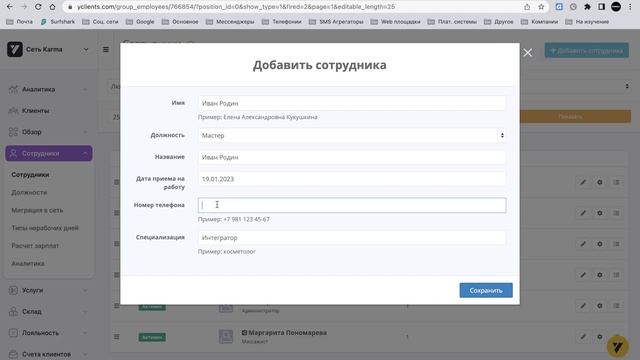Close the Добавить сотрудника dialog
The height and width of the screenshot is (360, 640).
527,53
